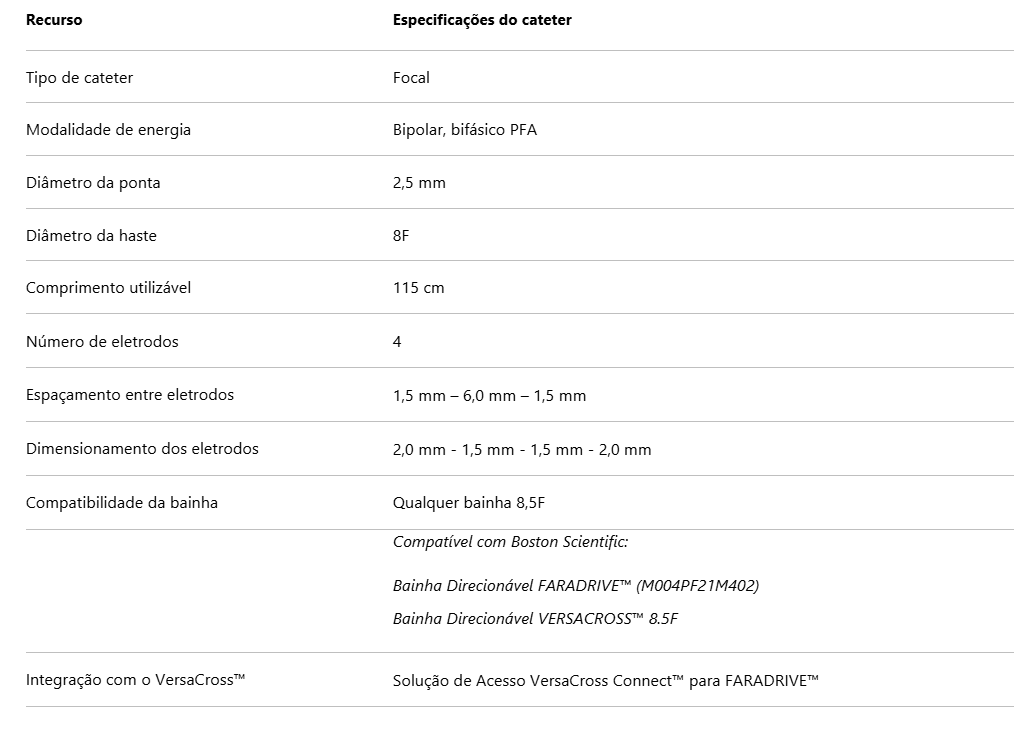Select the 'Tipo de cateter' row label
The width and height of the screenshot is (1036, 739).
(x=79, y=77)
